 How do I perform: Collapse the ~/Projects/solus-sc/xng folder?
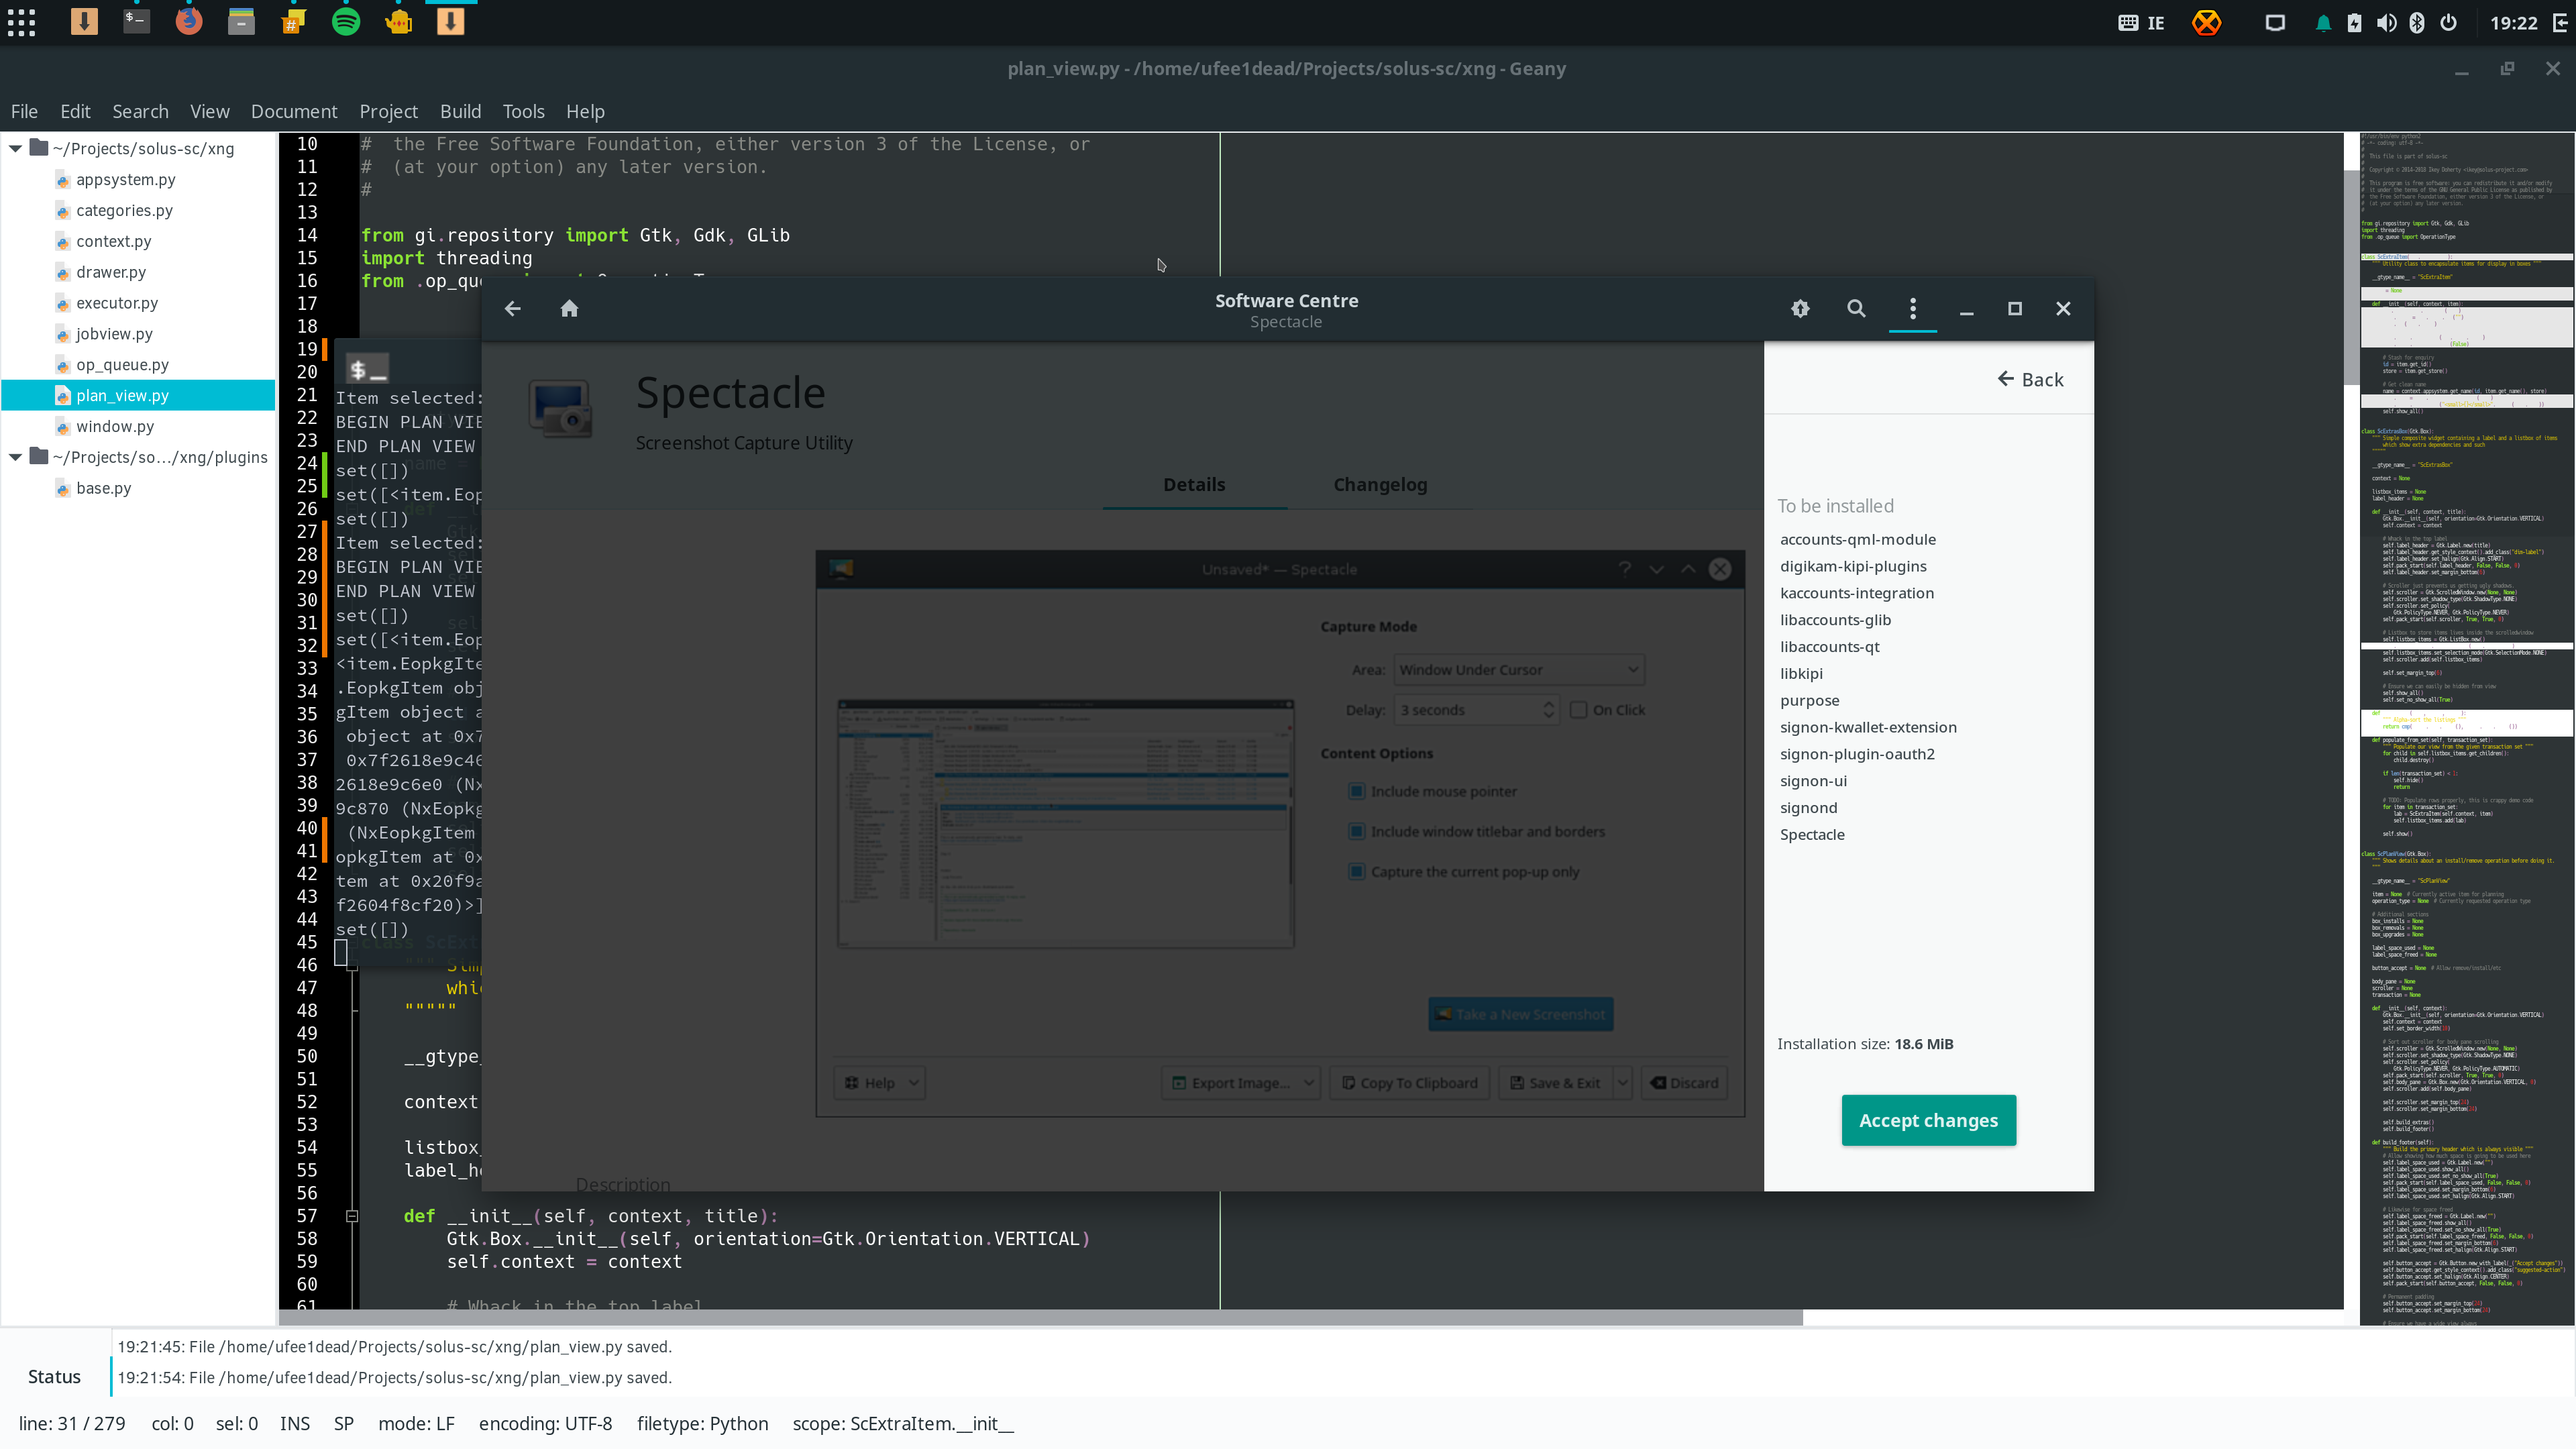coord(16,148)
